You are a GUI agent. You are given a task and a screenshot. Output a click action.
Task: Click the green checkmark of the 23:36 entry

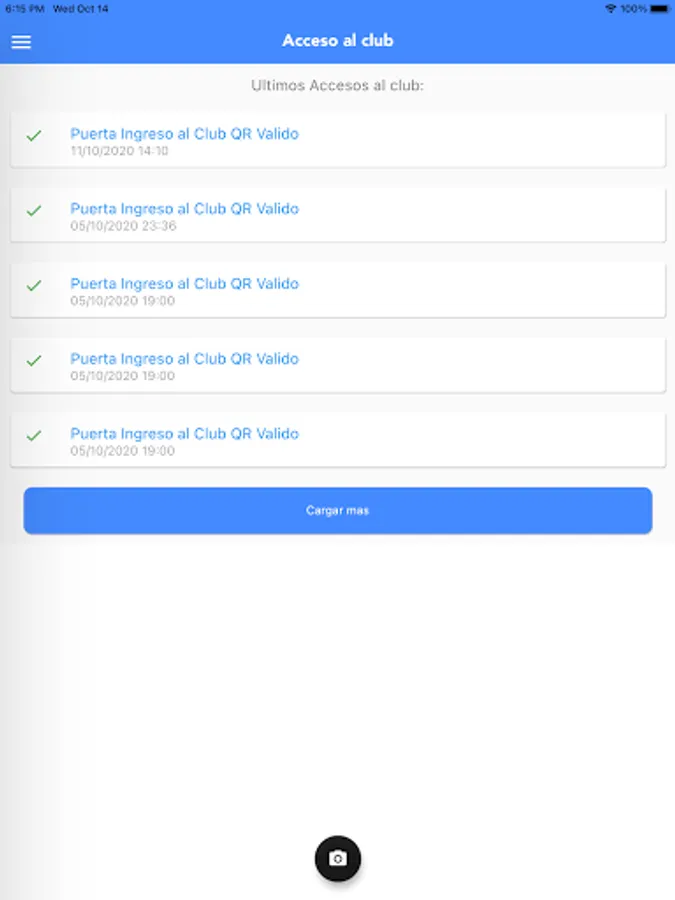[x=34, y=210]
